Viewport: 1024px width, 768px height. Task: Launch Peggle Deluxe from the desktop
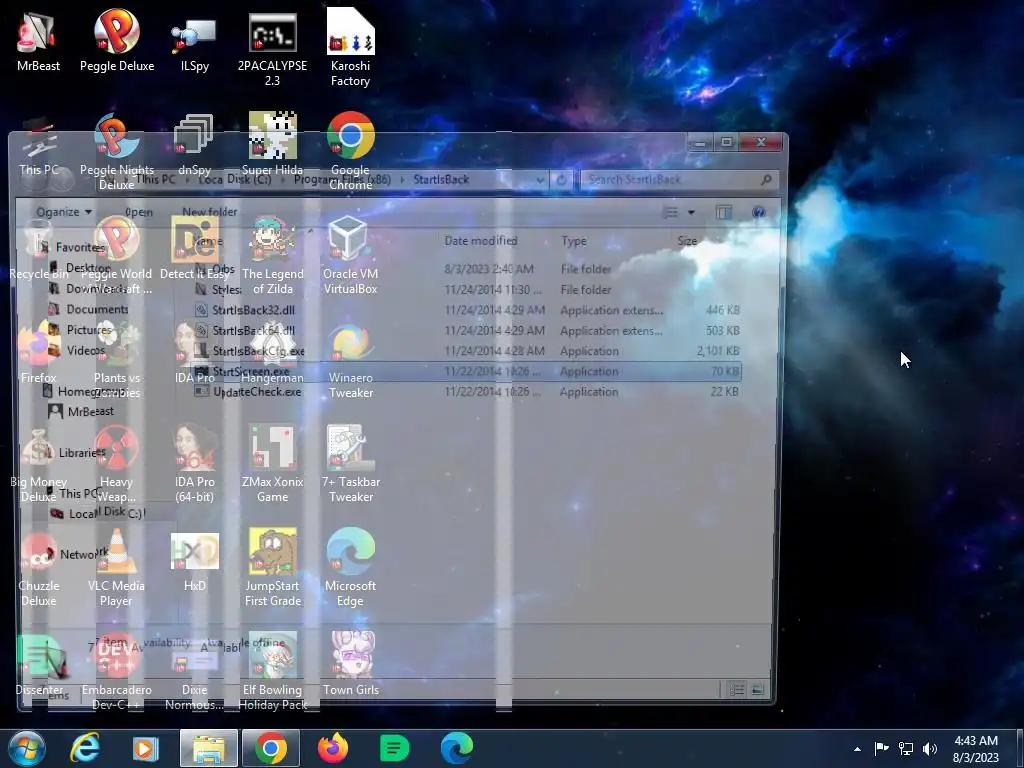coord(117,40)
